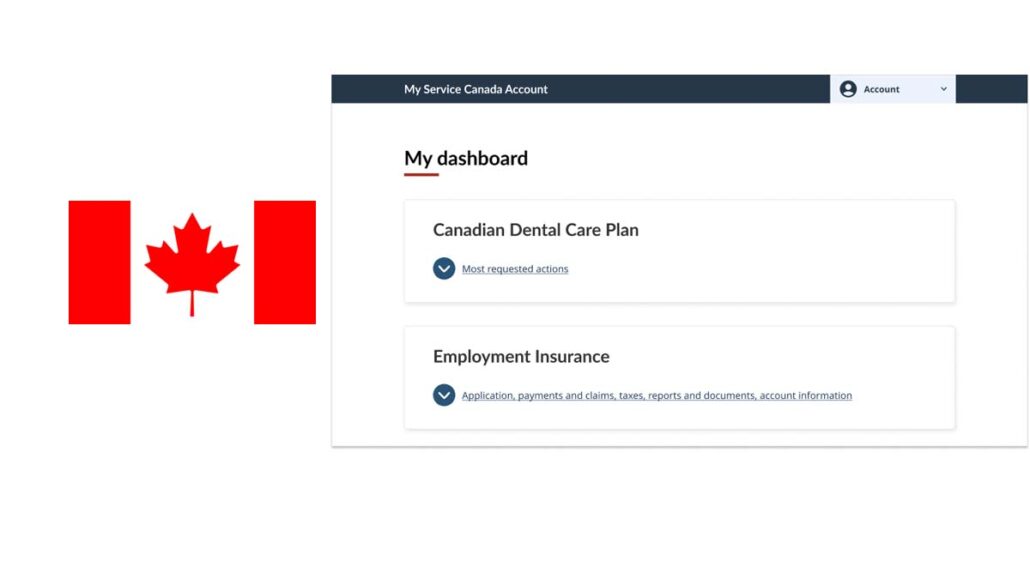Click the My dashboard heading

(465, 158)
